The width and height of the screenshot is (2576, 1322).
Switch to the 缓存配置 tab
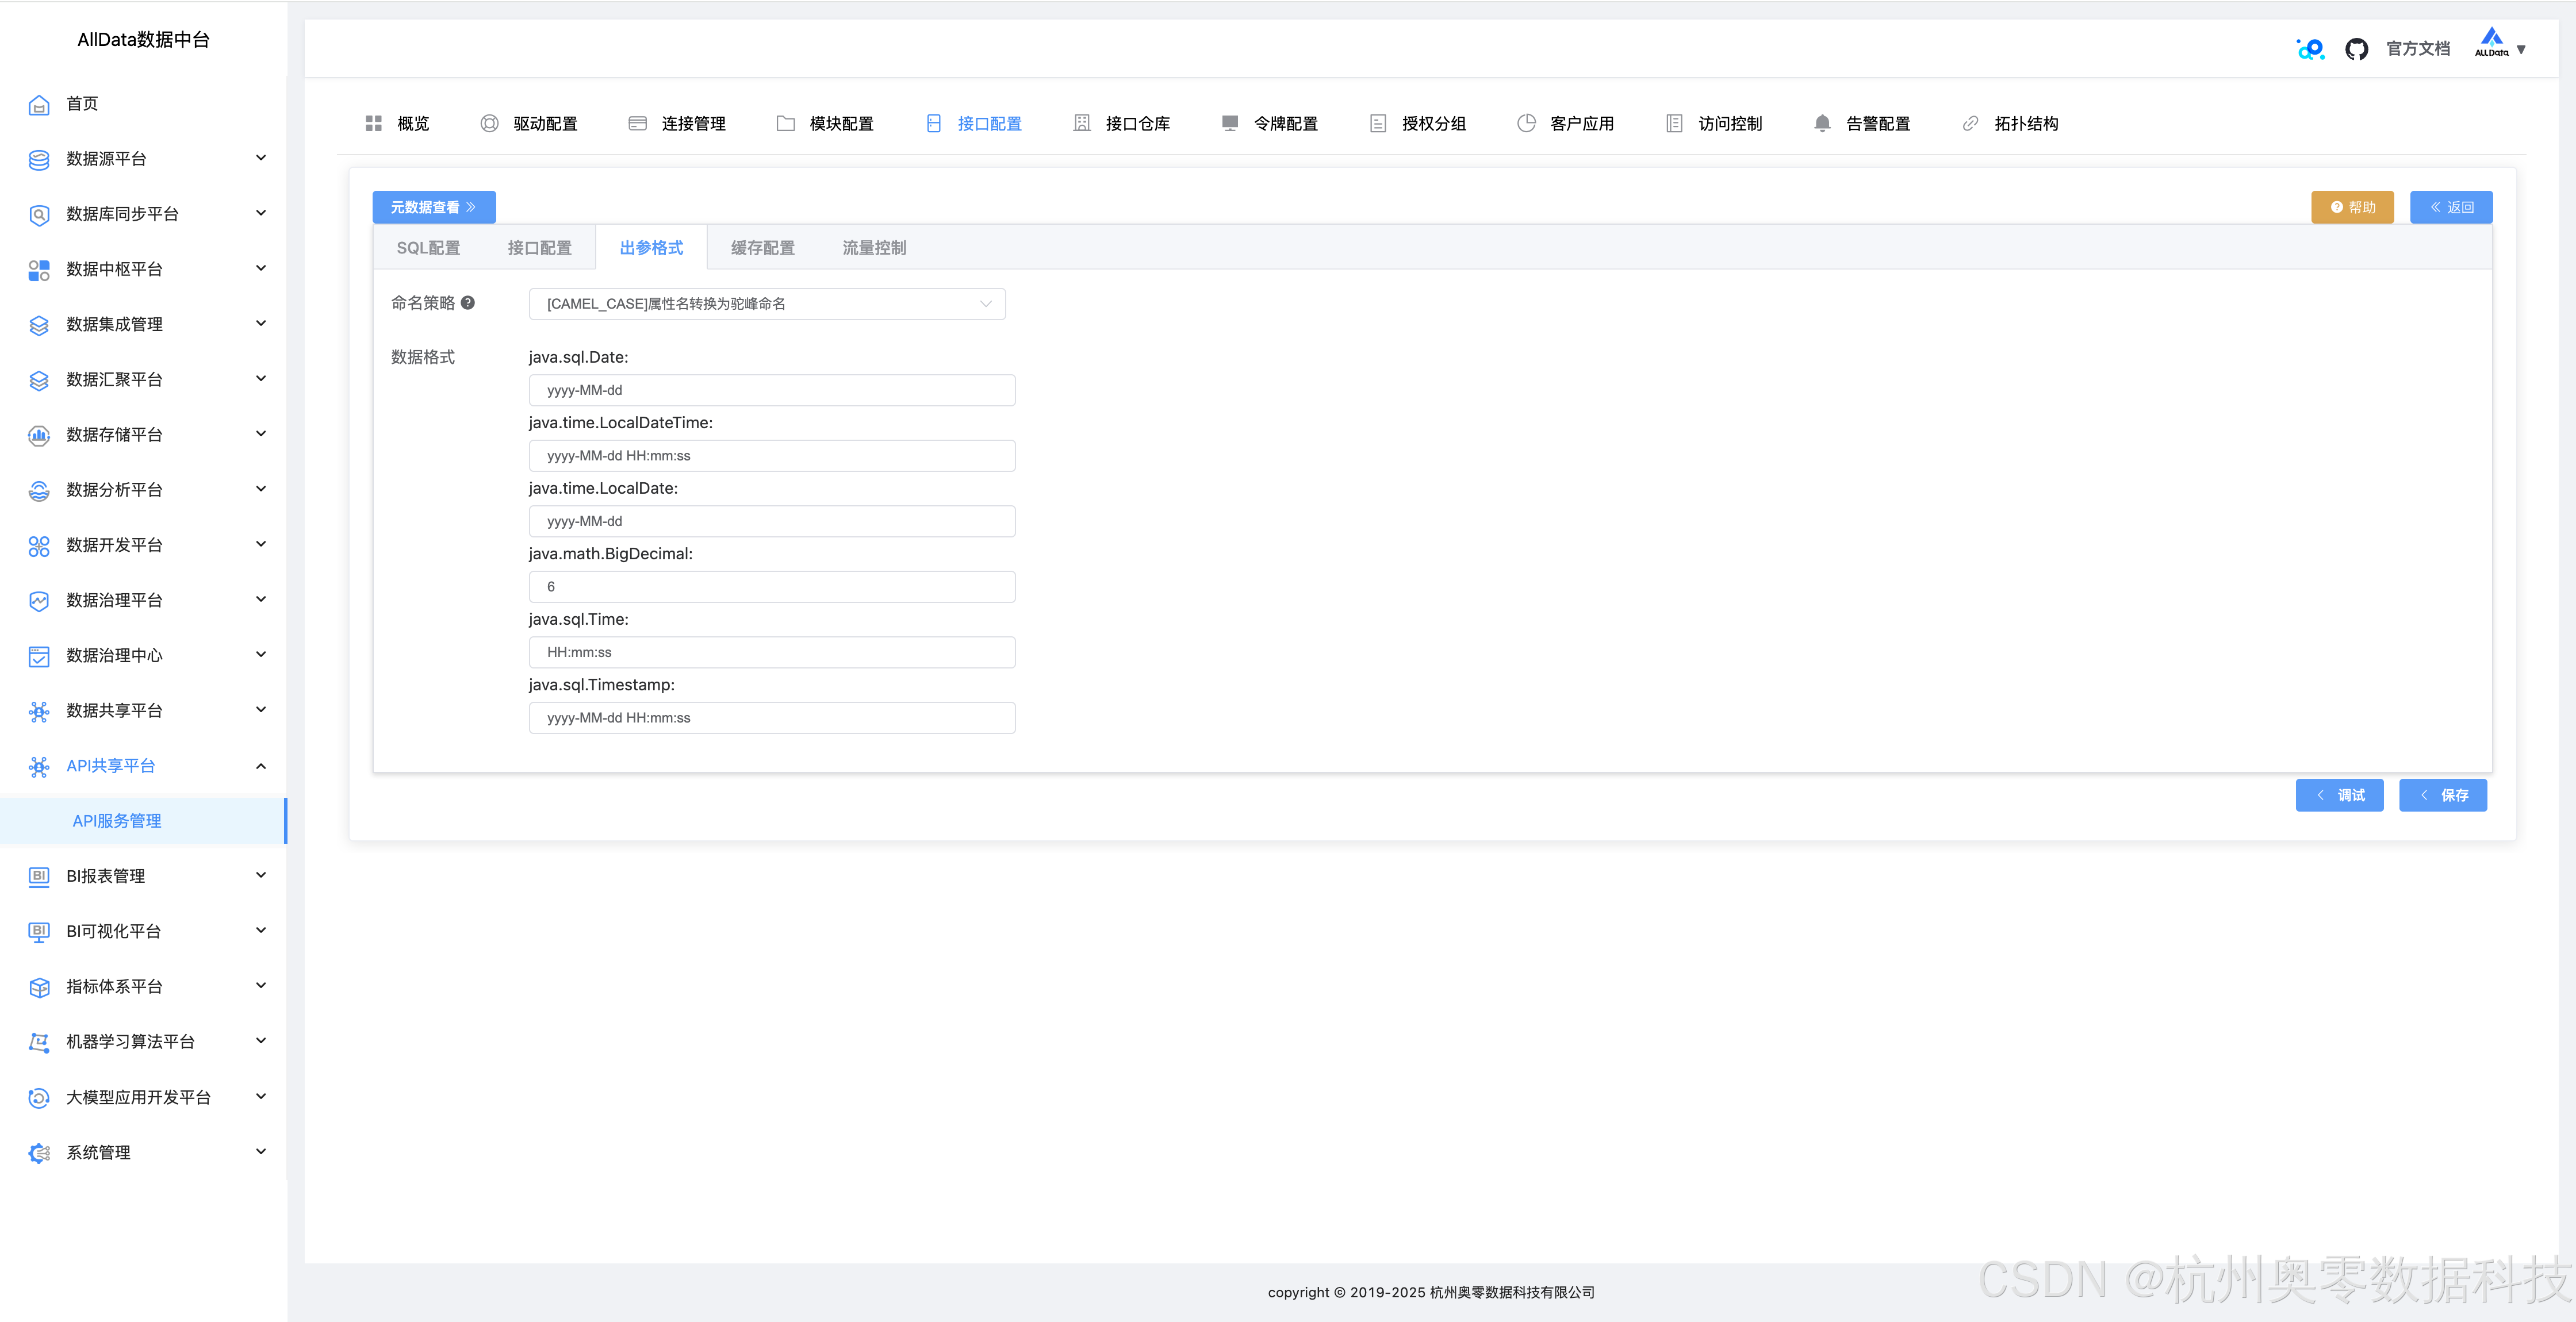tap(762, 248)
